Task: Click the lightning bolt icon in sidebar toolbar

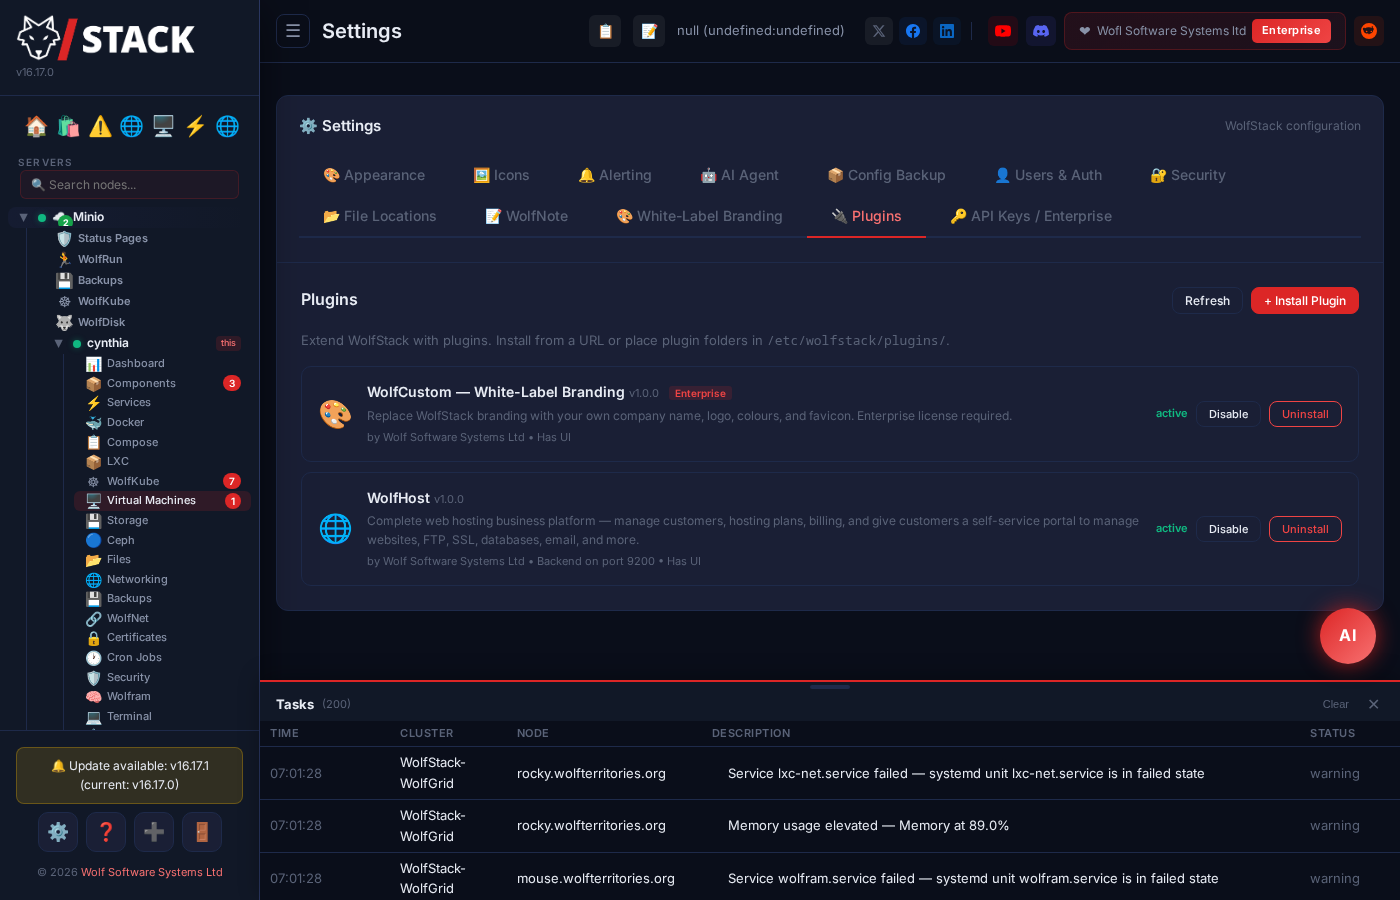Action: (x=195, y=126)
